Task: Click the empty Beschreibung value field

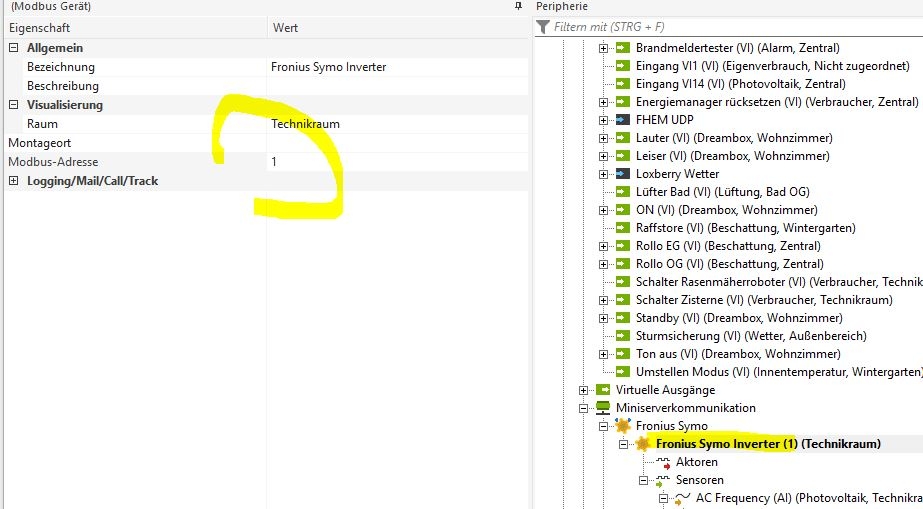Action: 397,86
